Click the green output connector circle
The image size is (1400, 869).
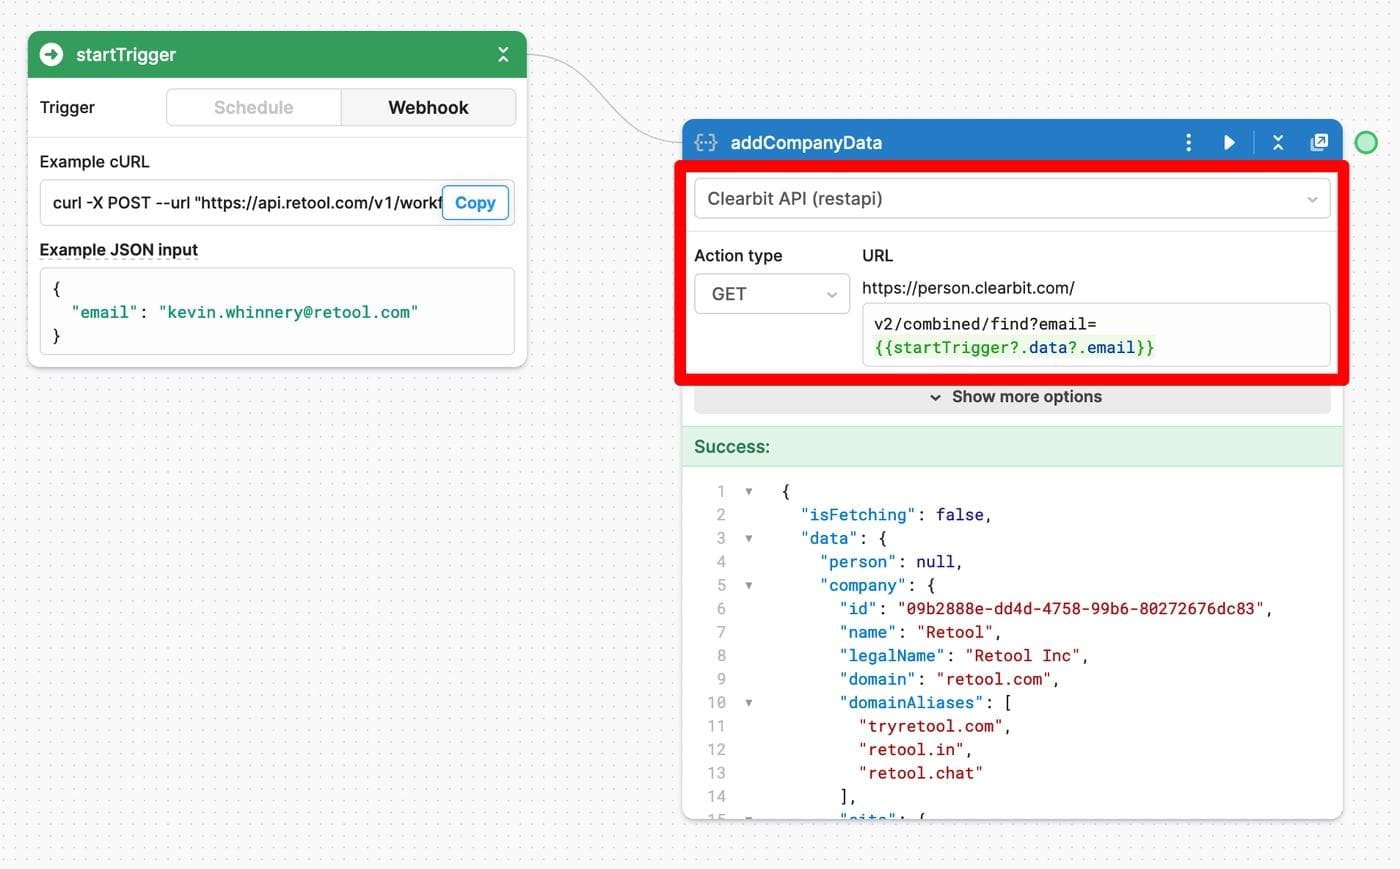pos(1366,142)
